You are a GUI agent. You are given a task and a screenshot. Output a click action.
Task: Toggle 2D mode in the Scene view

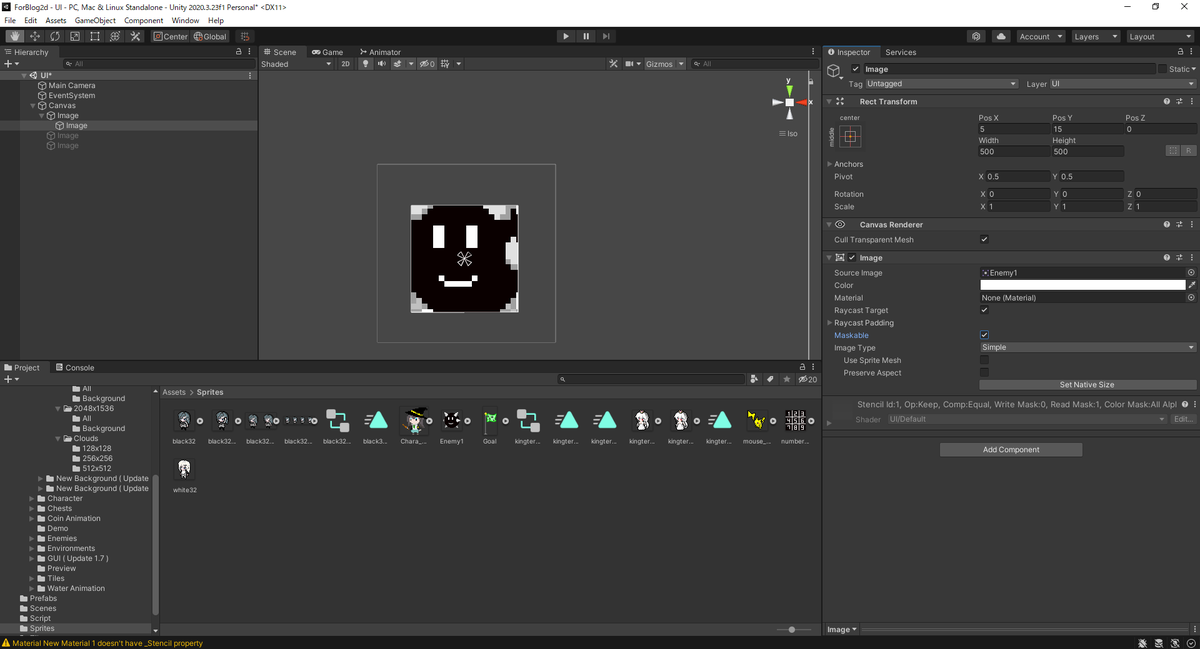(346, 63)
